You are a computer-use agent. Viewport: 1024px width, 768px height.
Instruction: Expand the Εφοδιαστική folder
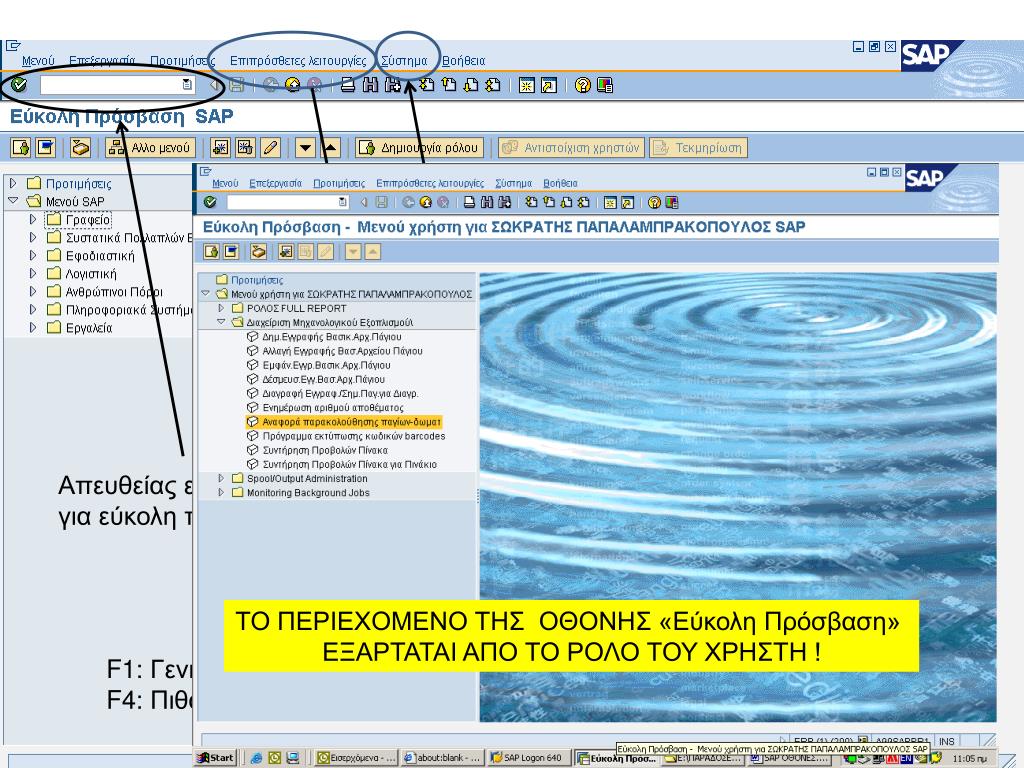click(32, 255)
